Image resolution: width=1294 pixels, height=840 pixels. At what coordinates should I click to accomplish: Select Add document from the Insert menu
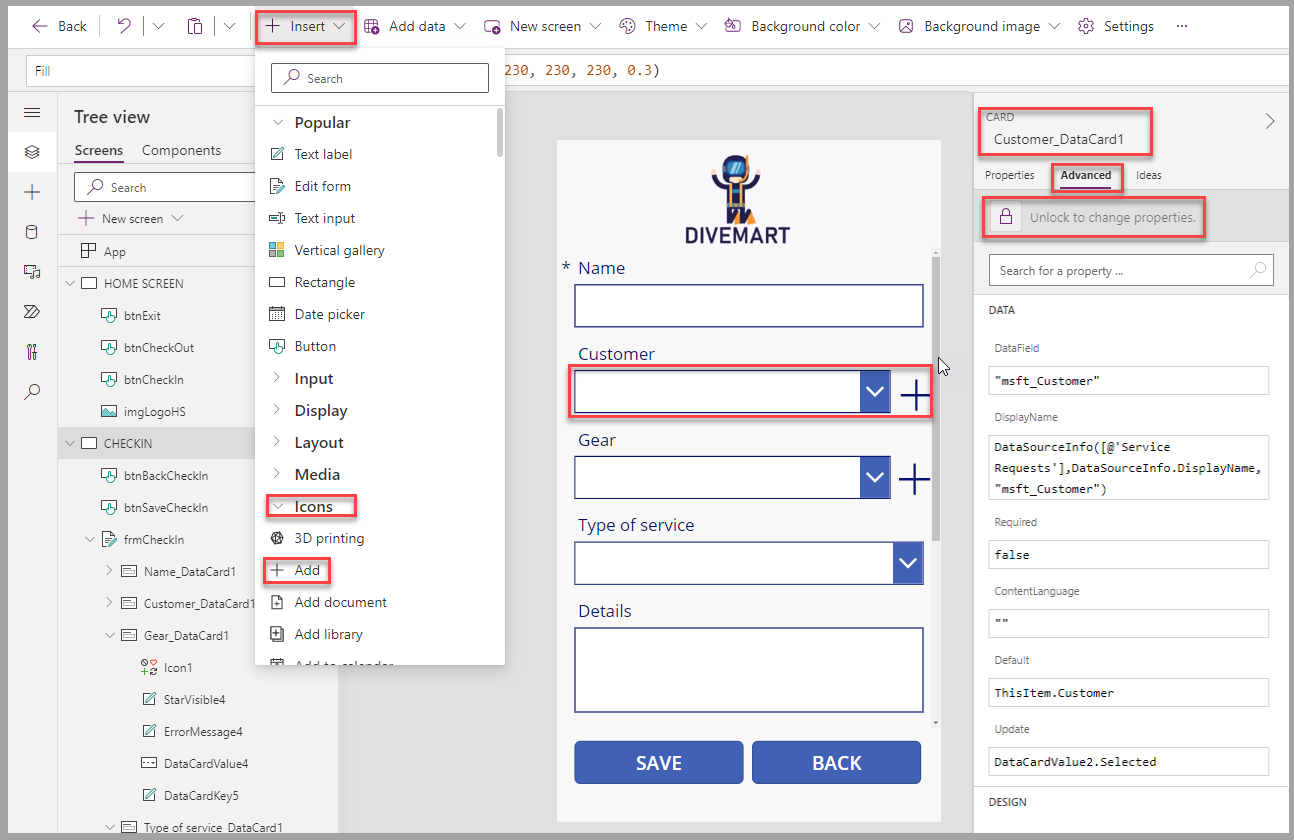pyautogui.click(x=338, y=602)
